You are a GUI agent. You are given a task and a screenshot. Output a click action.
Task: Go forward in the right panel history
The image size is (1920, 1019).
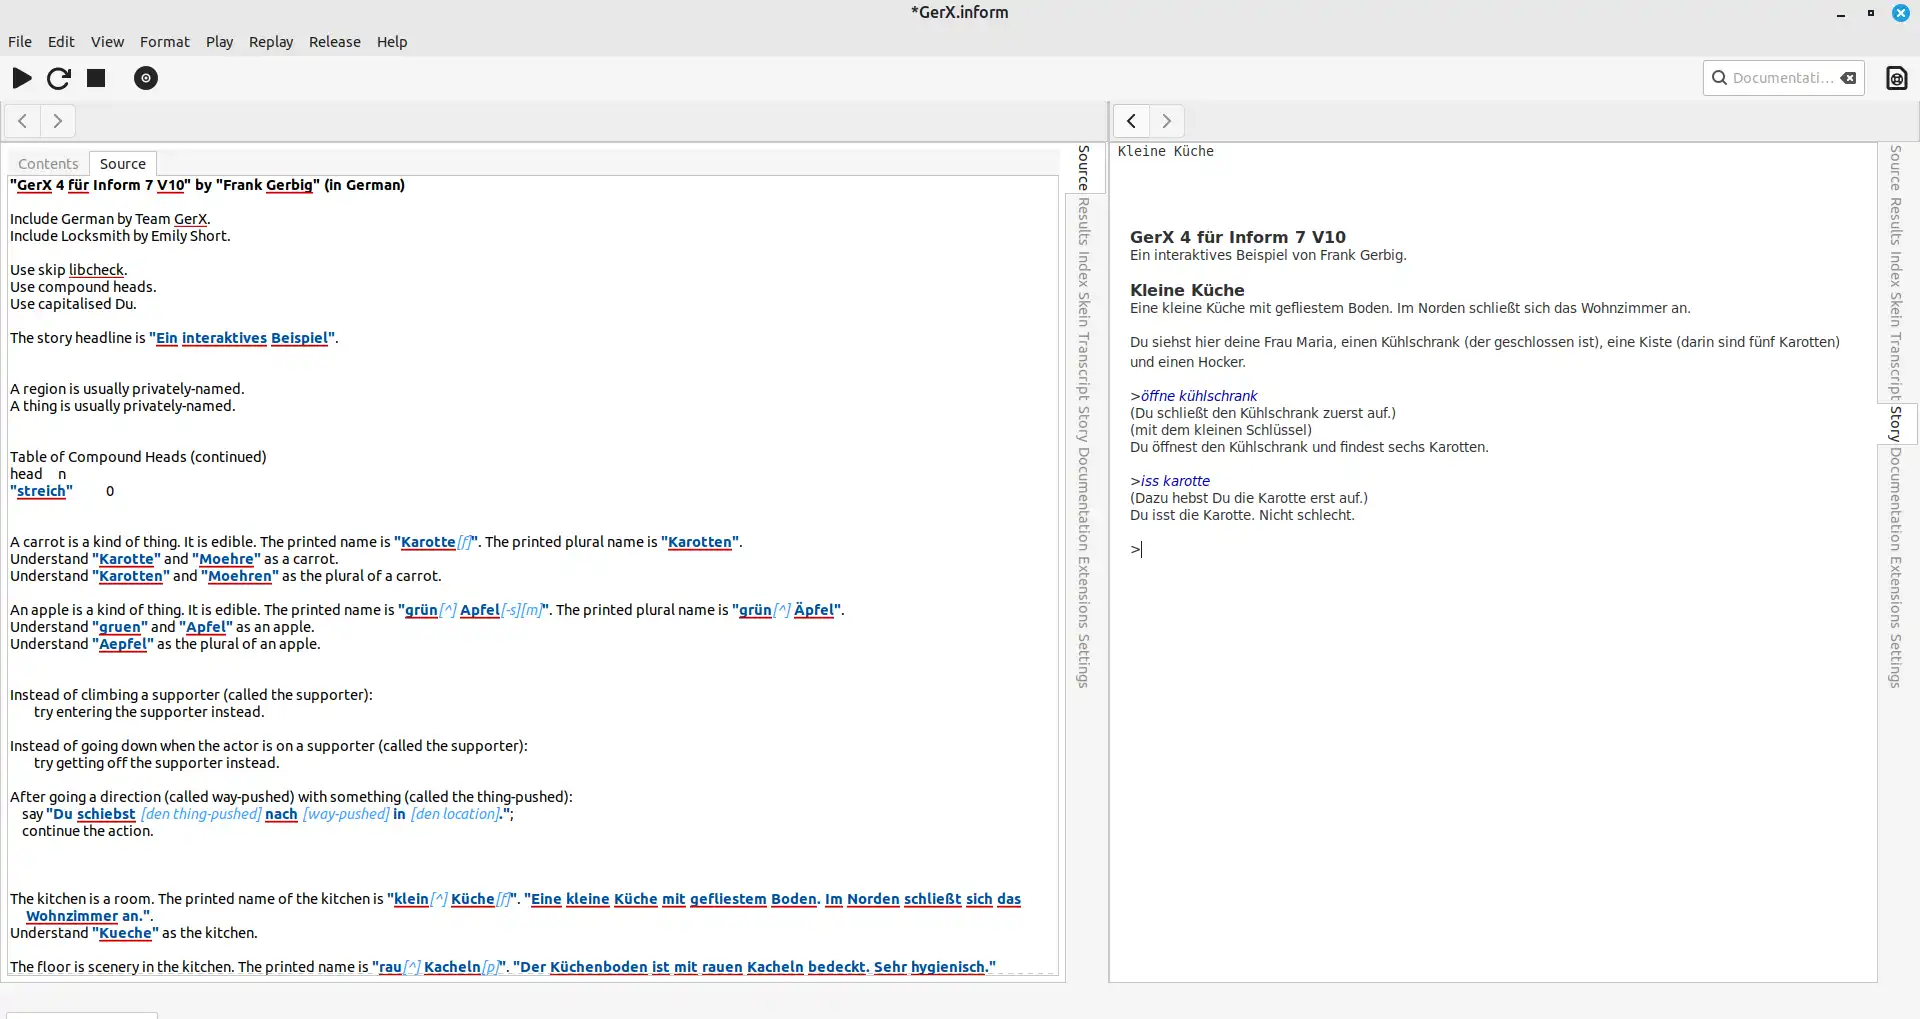tap(1167, 121)
